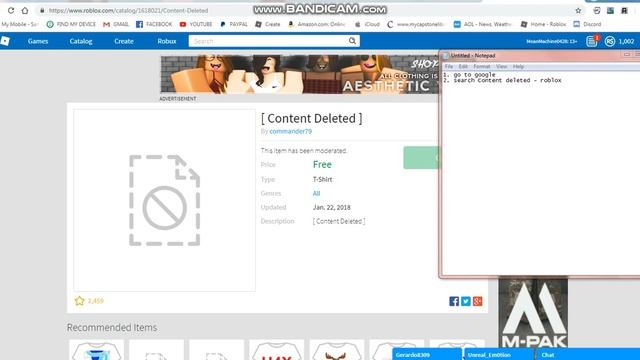This screenshot has height=360, width=640.
Task: Open the YOUTUBE bookmark
Action: click(196, 24)
